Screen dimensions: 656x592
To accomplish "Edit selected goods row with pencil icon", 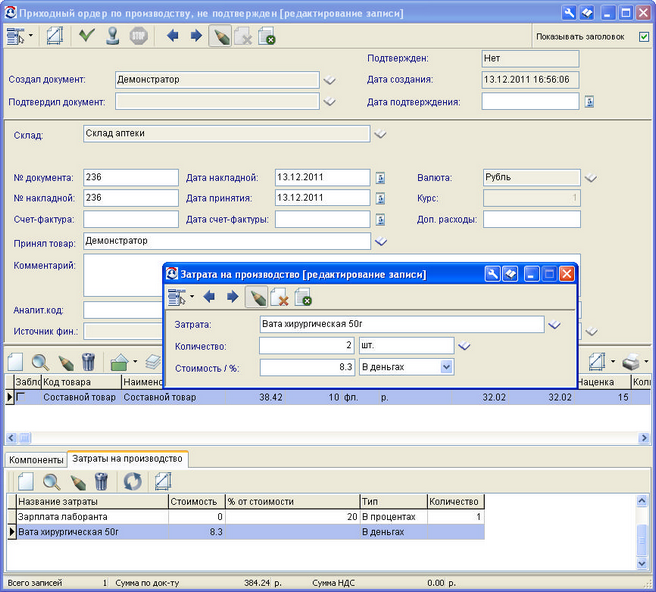I will point(66,363).
